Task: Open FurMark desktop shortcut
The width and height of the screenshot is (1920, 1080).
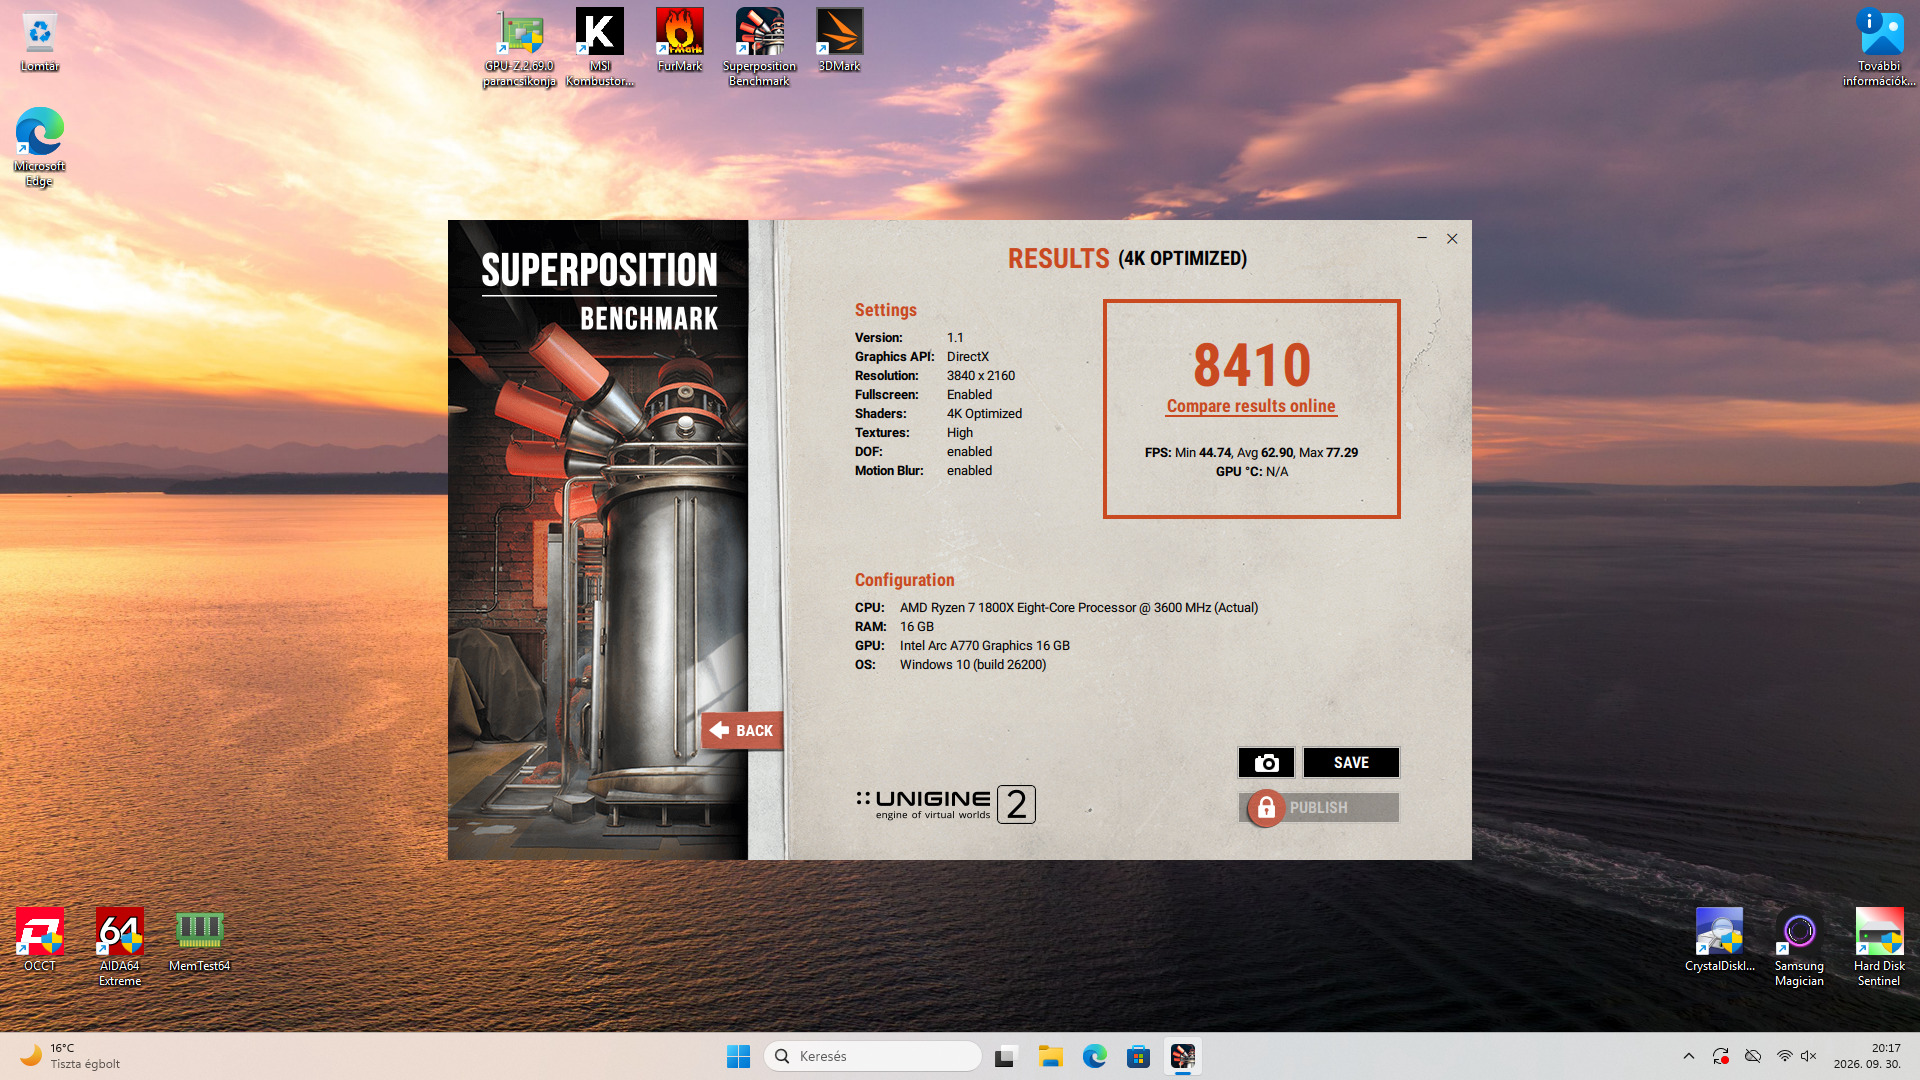Action: (x=680, y=40)
